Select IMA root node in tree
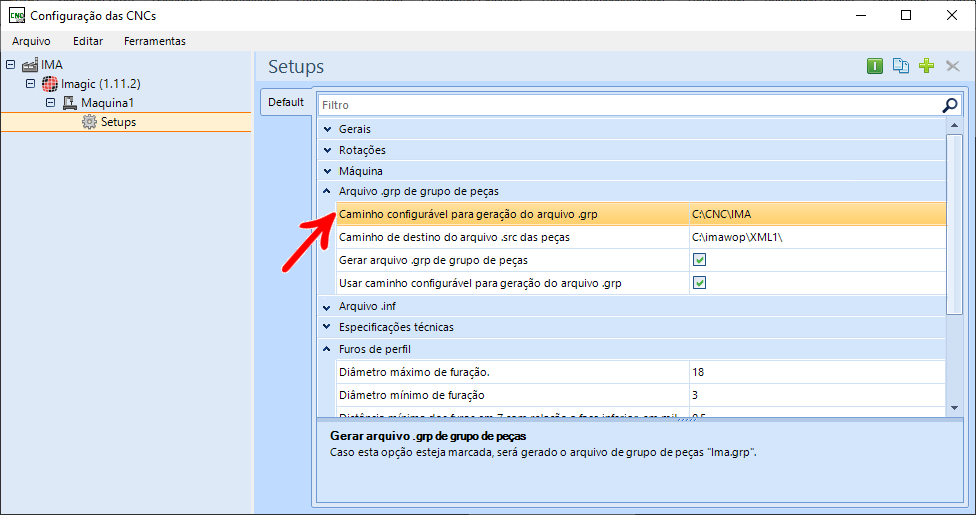 pyautogui.click(x=52, y=65)
